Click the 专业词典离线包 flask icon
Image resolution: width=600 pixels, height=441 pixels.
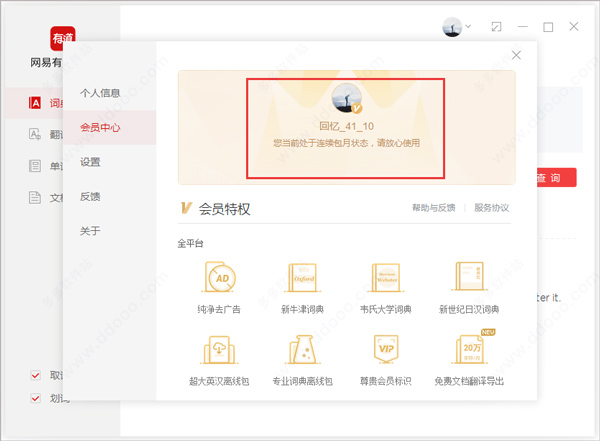pyautogui.click(x=303, y=350)
